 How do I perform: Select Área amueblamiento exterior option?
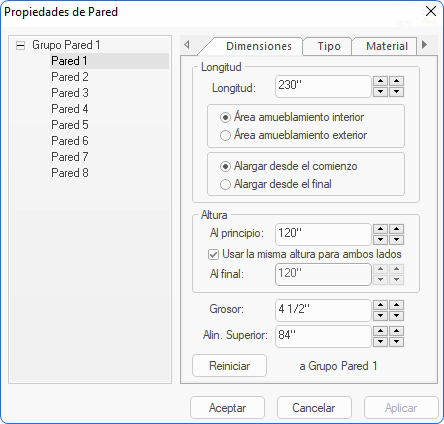(293, 135)
